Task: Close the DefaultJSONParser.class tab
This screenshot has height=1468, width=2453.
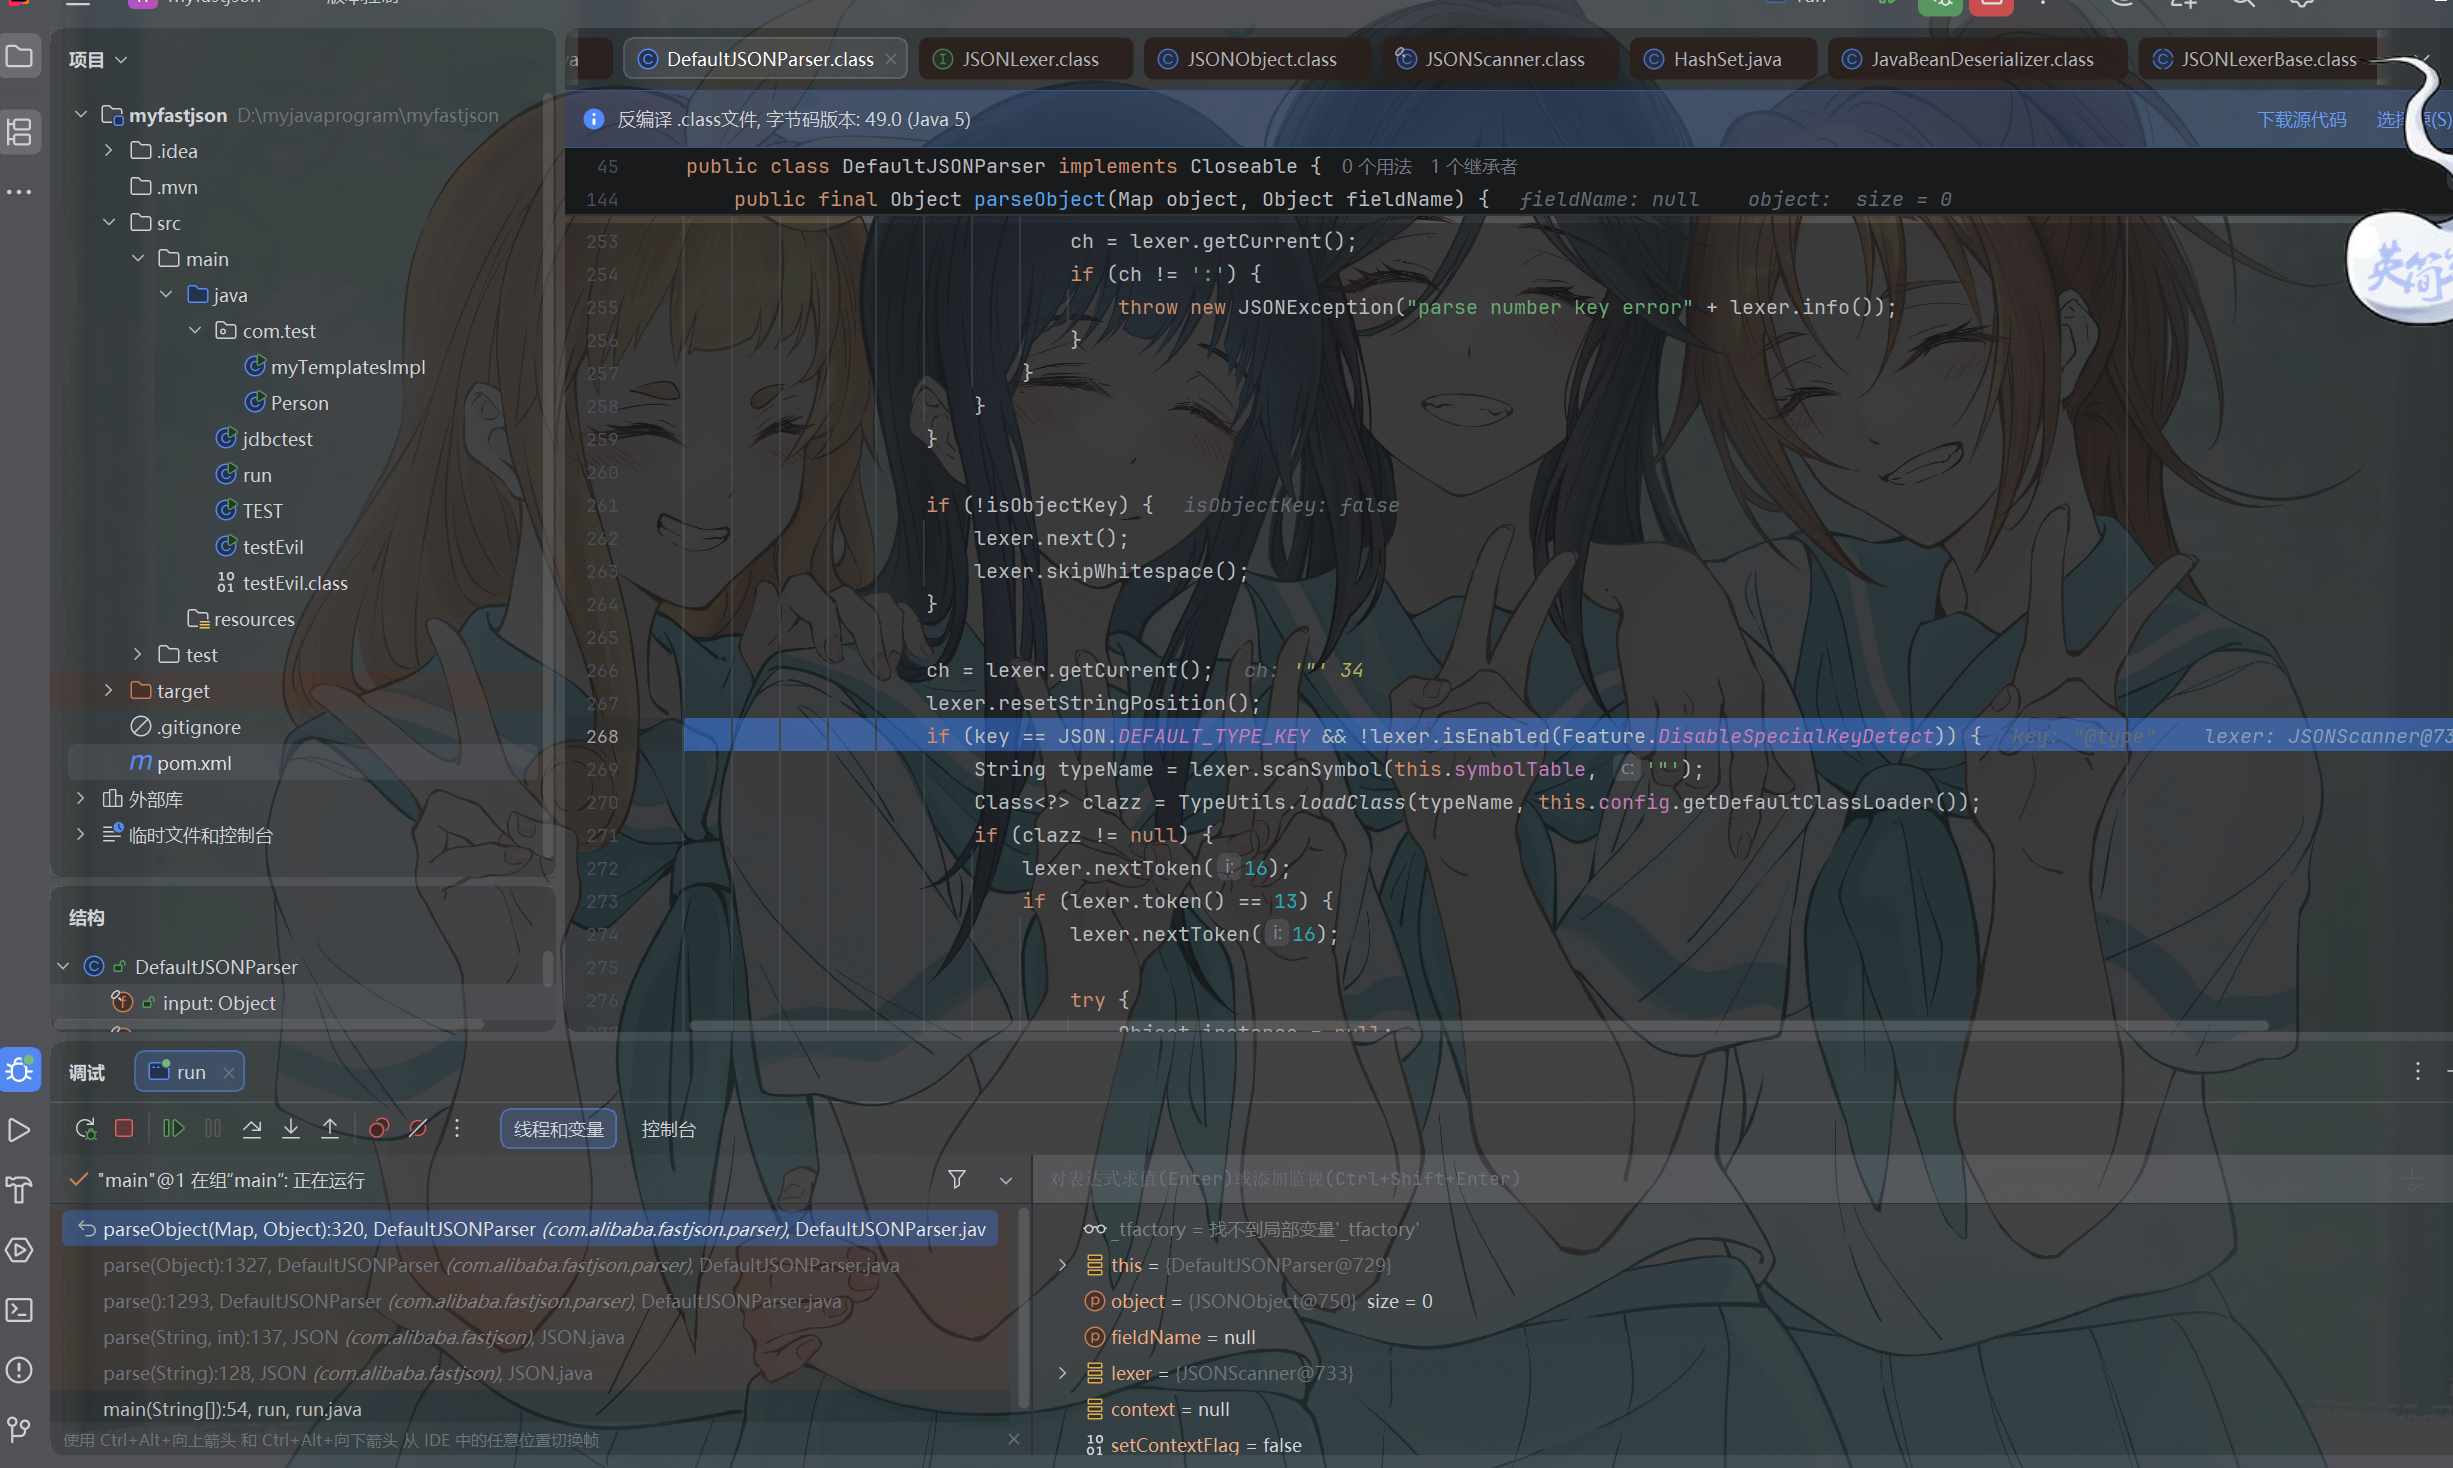Action: point(891,59)
